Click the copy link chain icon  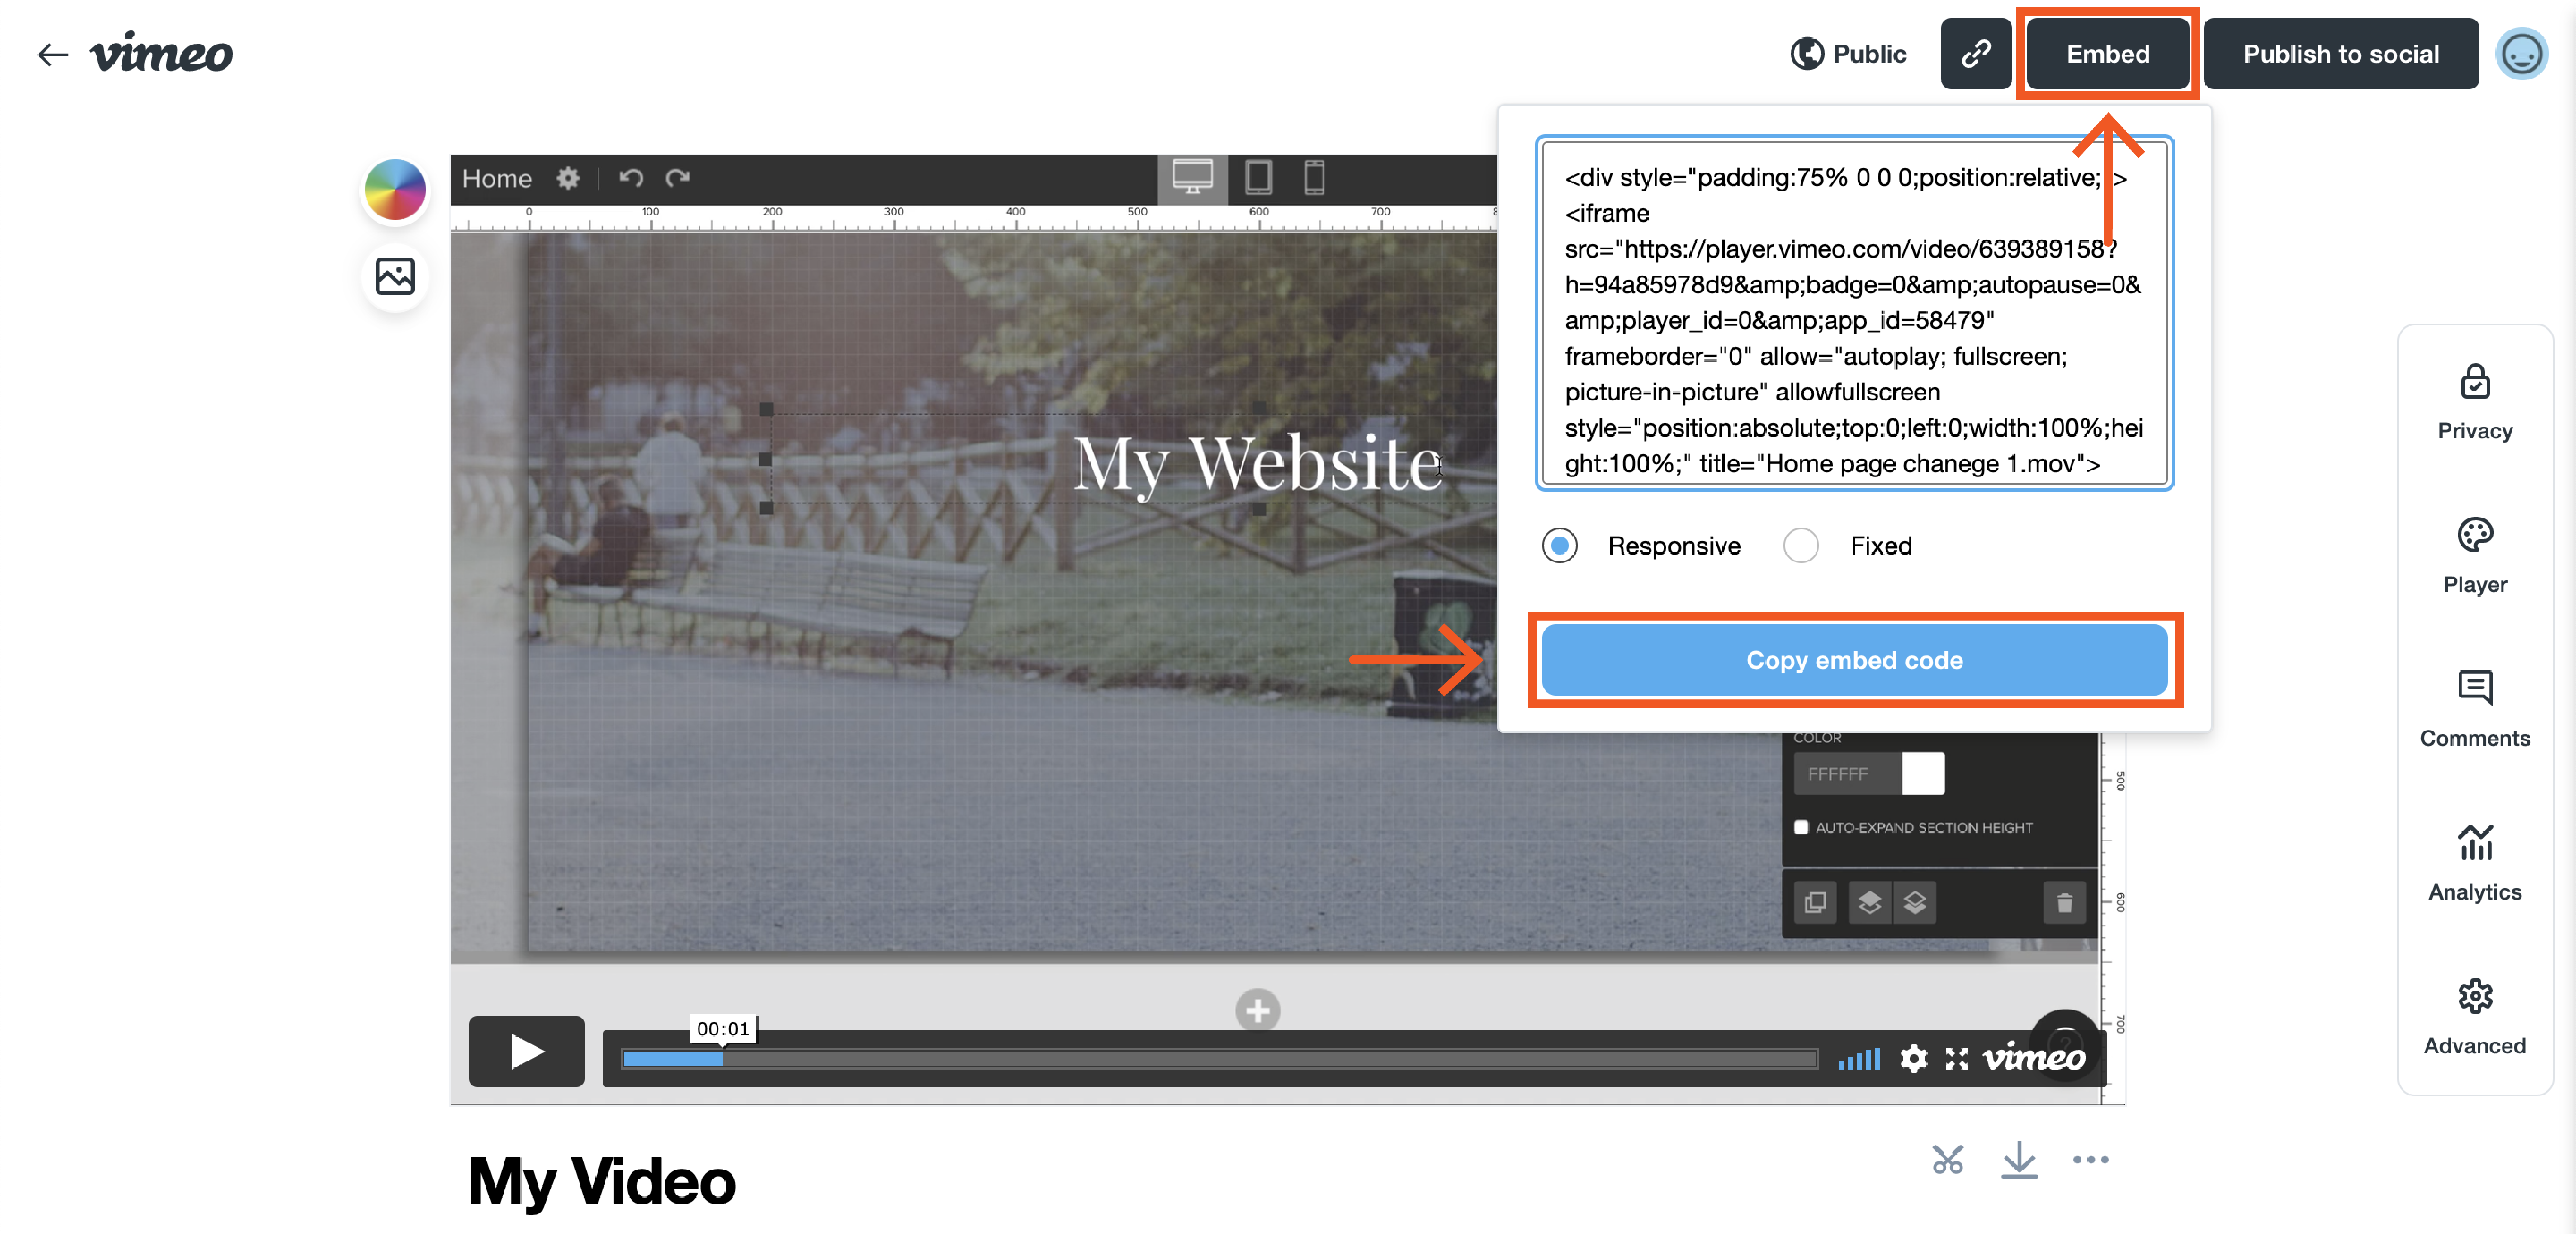point(1975,54)
